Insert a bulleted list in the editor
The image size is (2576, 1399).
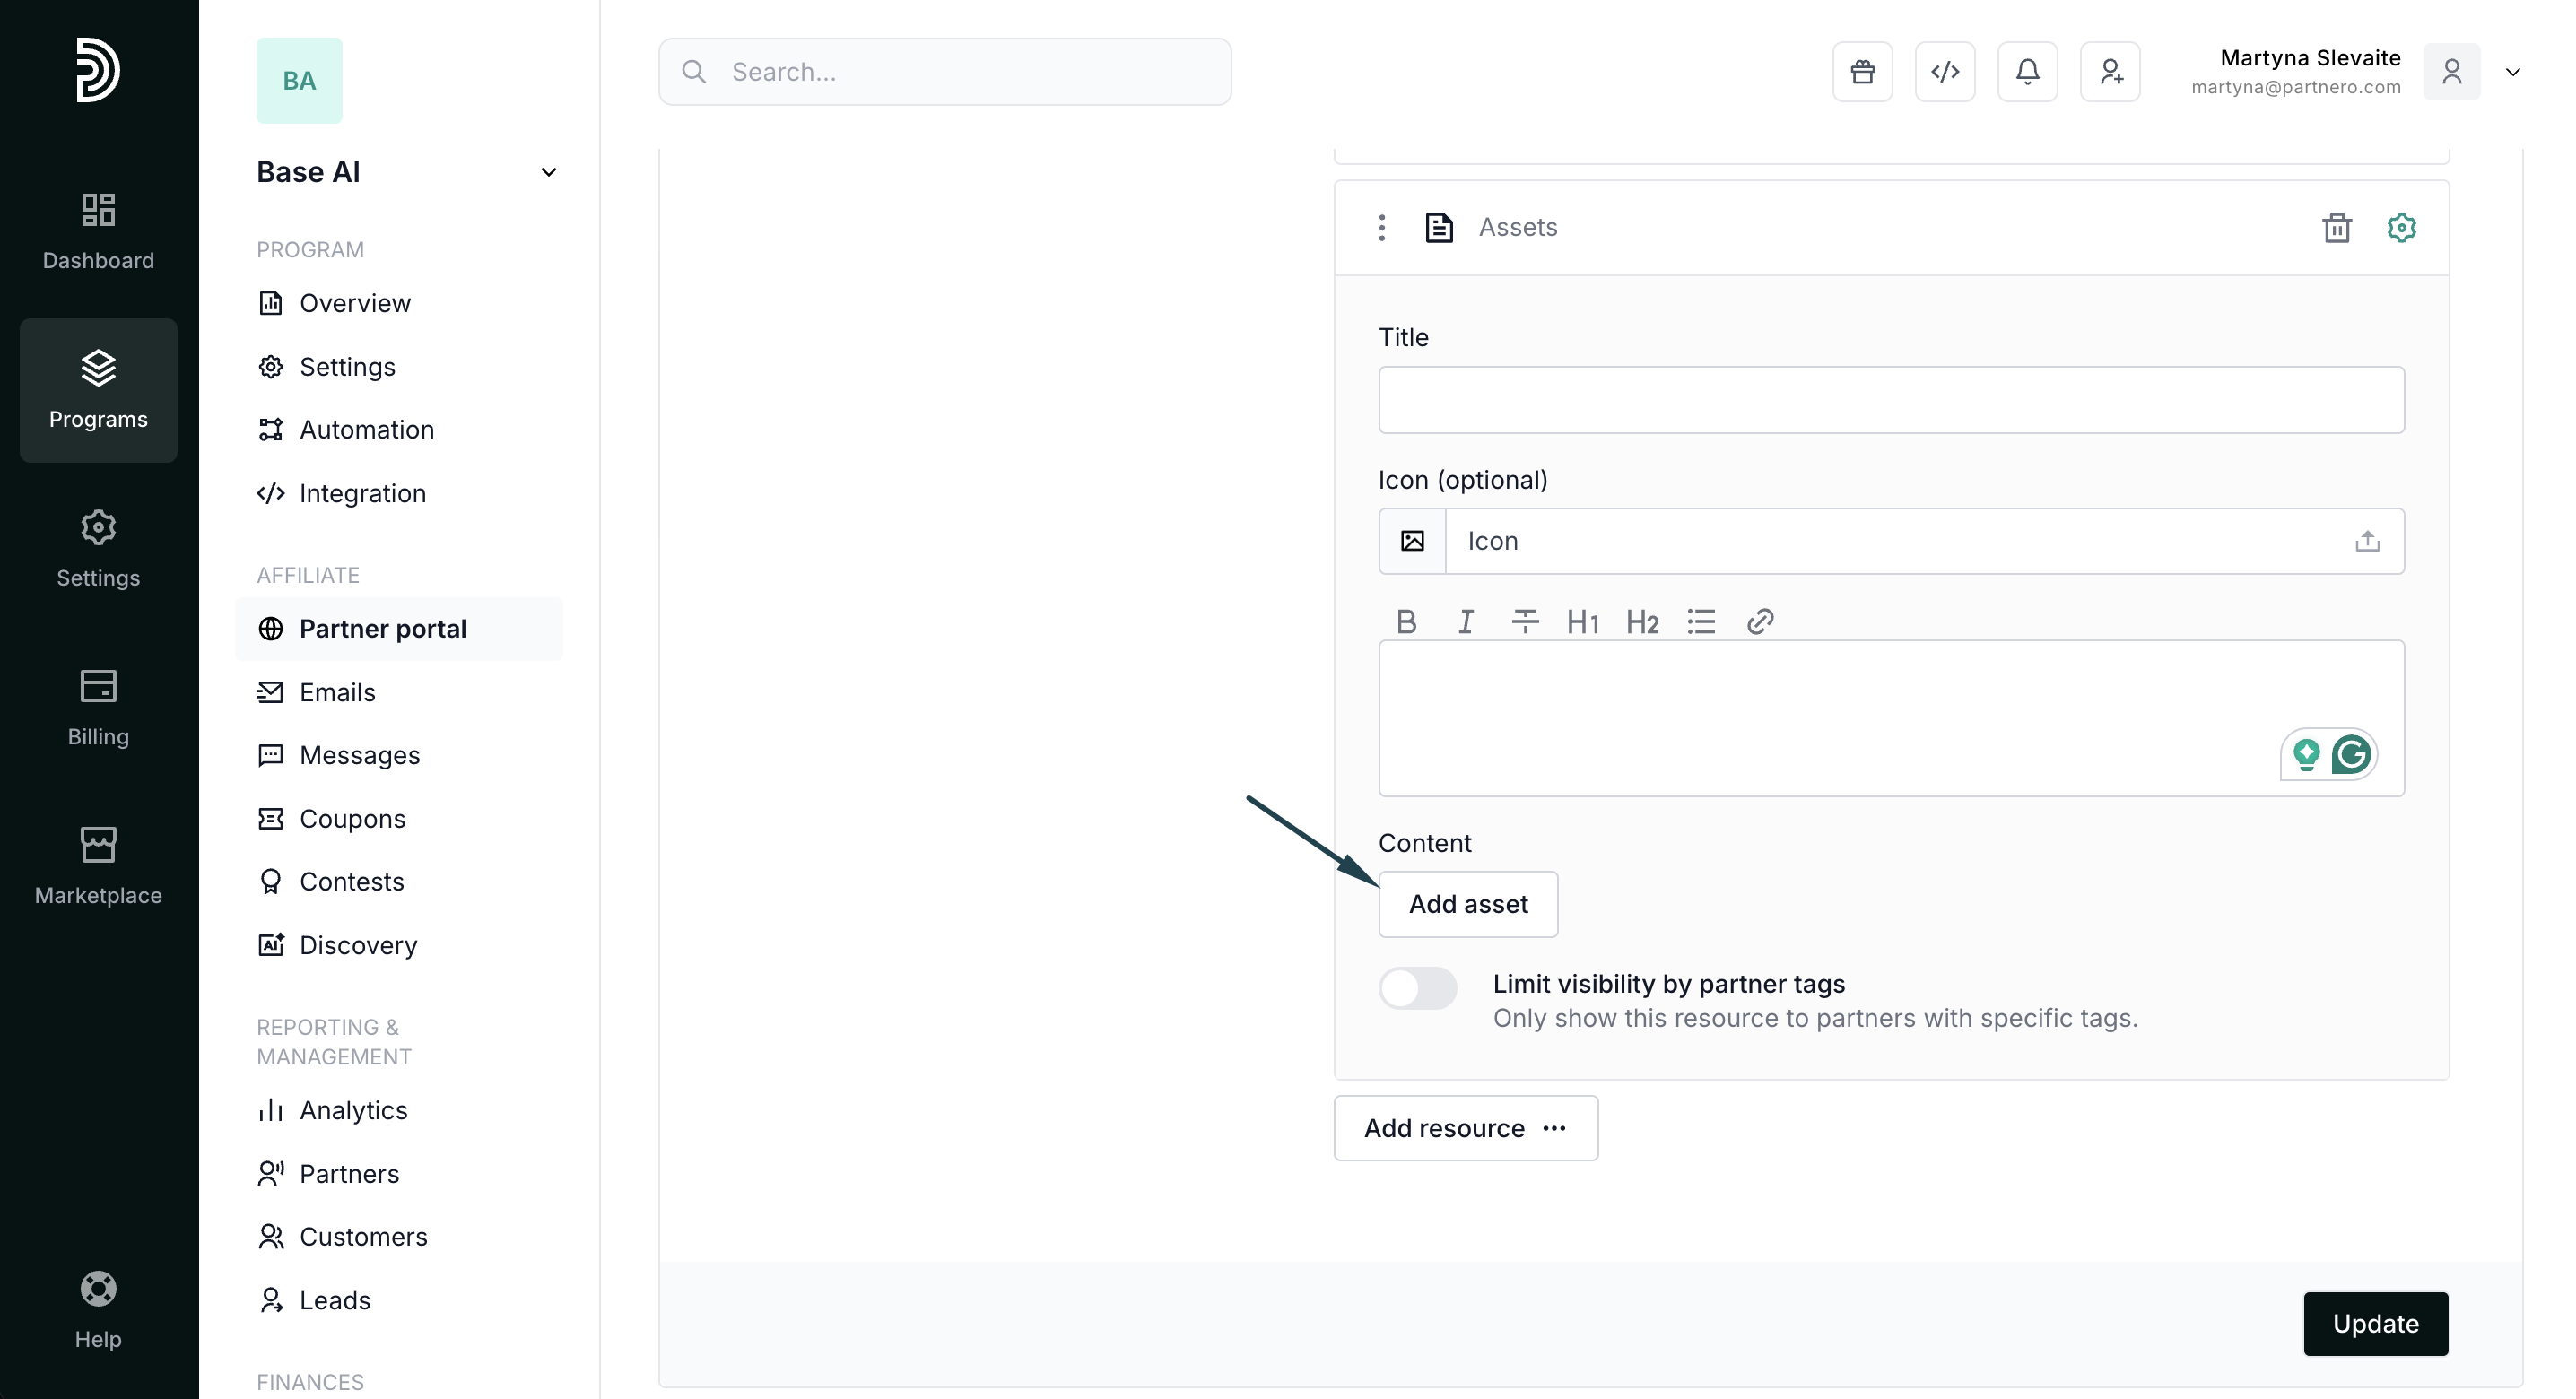[1701, 622]
